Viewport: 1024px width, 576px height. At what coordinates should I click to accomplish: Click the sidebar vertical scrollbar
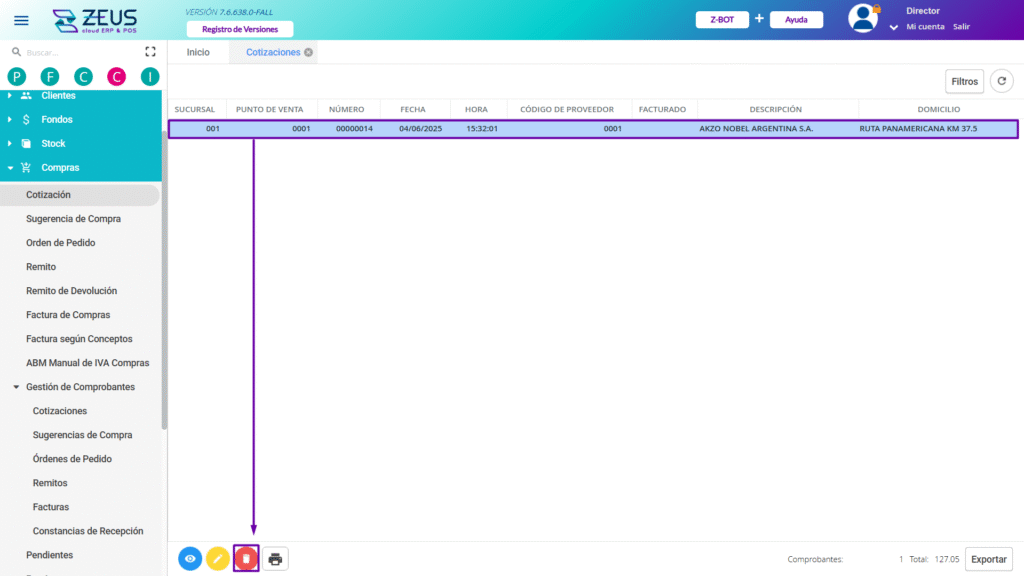coord(164,280)
